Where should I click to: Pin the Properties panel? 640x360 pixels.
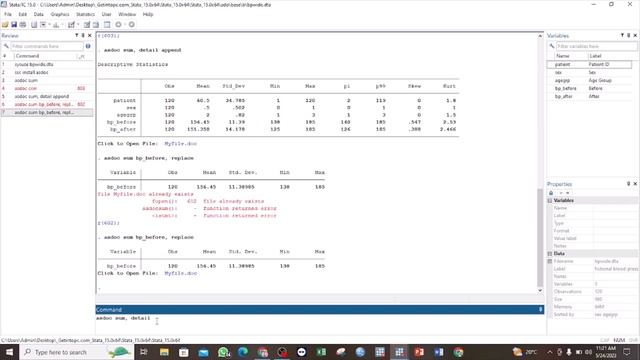tap(629, 184)
